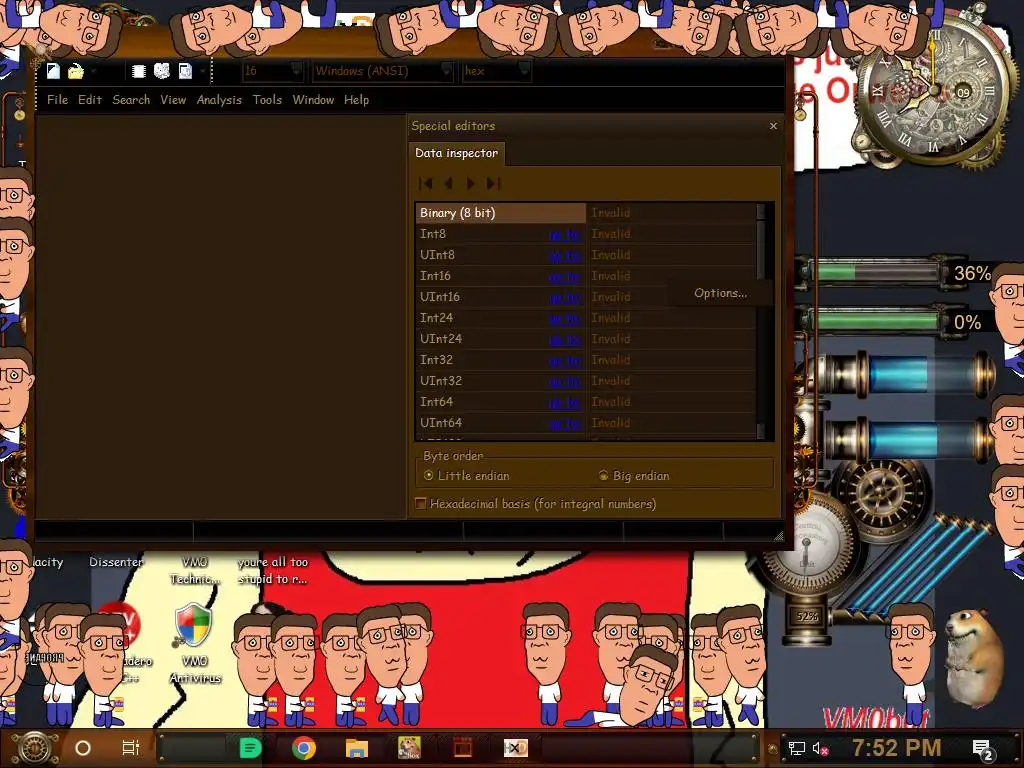Click the go to link for Int8
Image resolution: width=1024 pixels, height=768 pixels.
pos(565,234)
